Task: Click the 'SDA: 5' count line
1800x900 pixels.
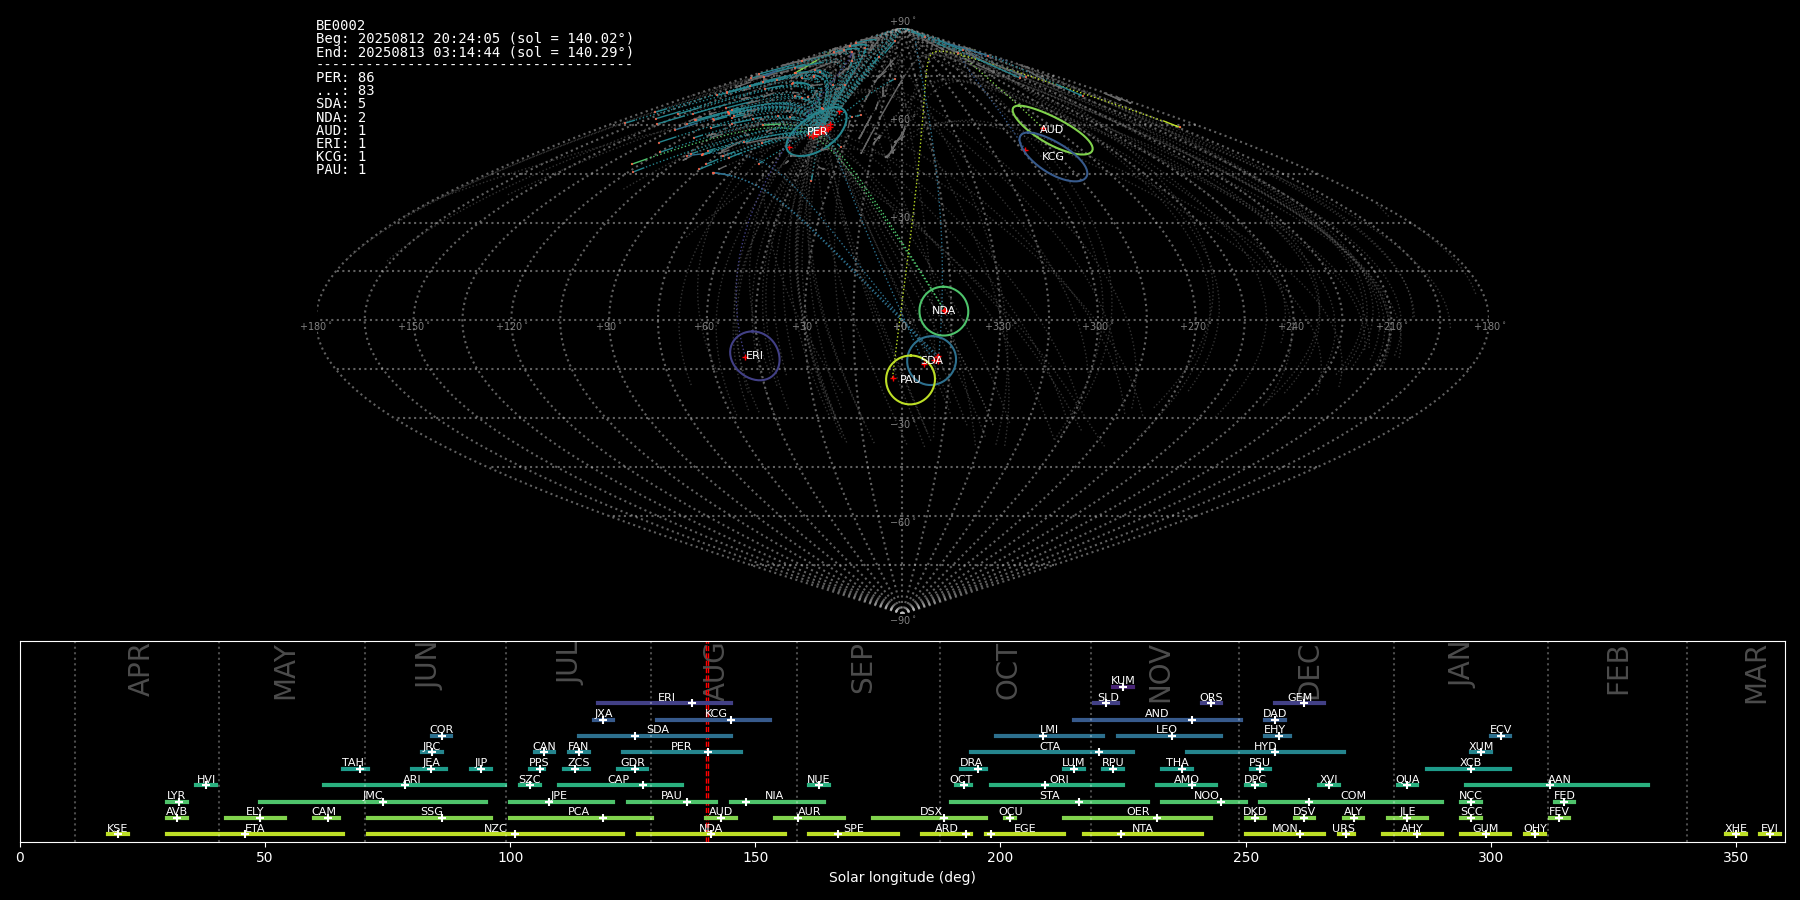Action: click(x=341, y=103)
